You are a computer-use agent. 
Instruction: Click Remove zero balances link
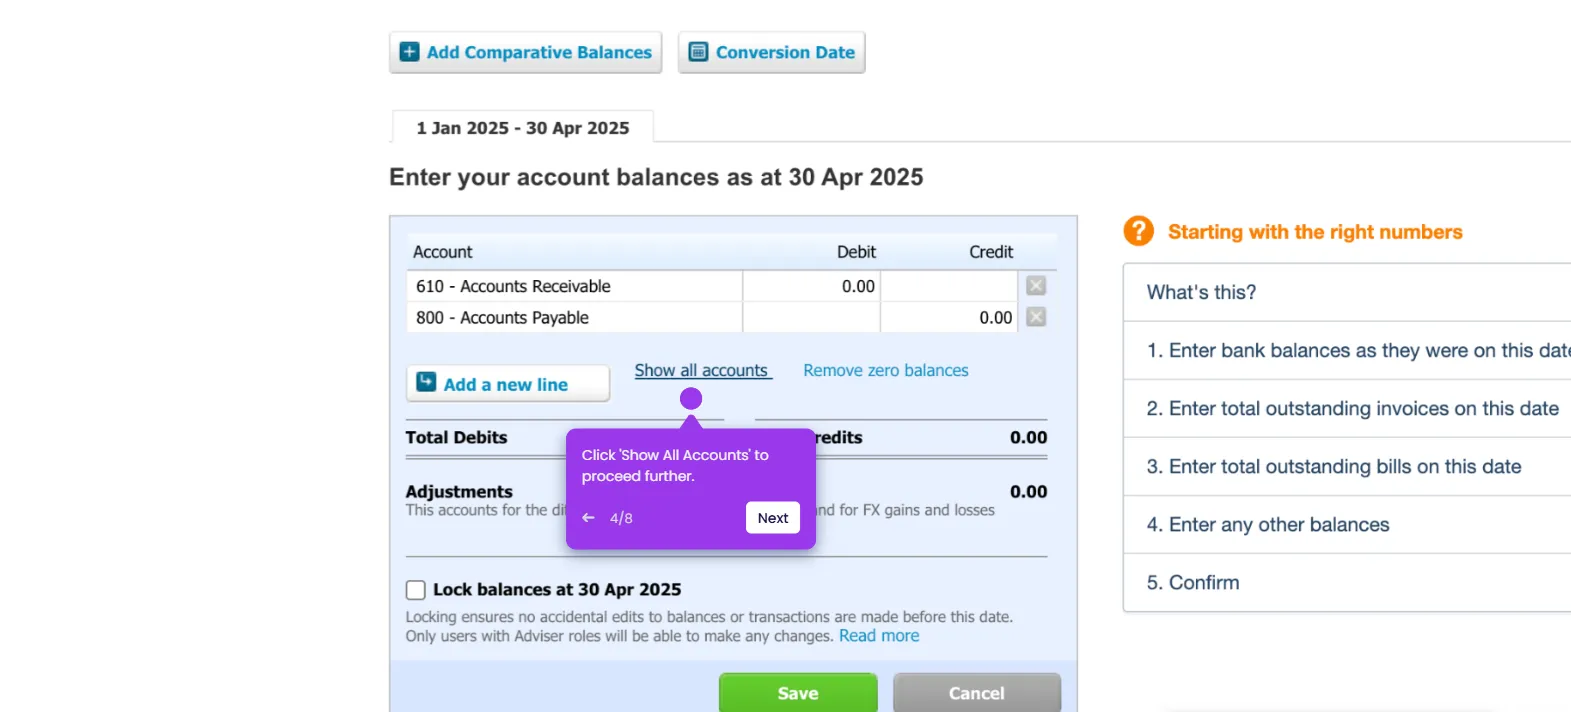tap(886, 370)
